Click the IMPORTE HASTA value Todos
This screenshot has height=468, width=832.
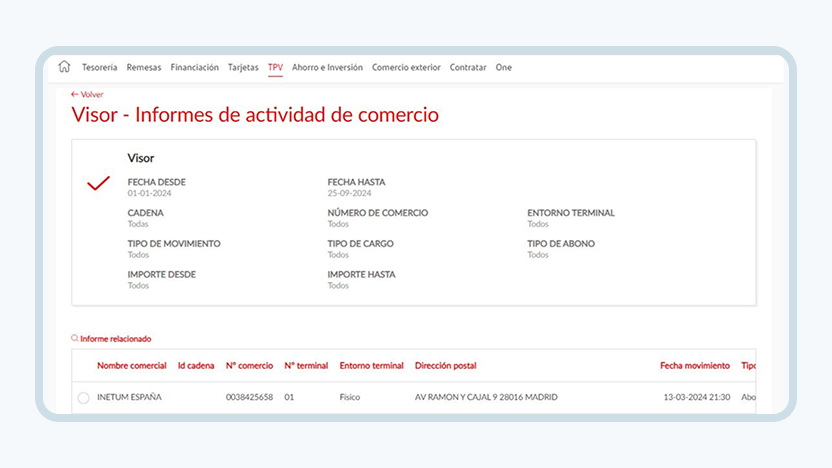tap(338, 285)
